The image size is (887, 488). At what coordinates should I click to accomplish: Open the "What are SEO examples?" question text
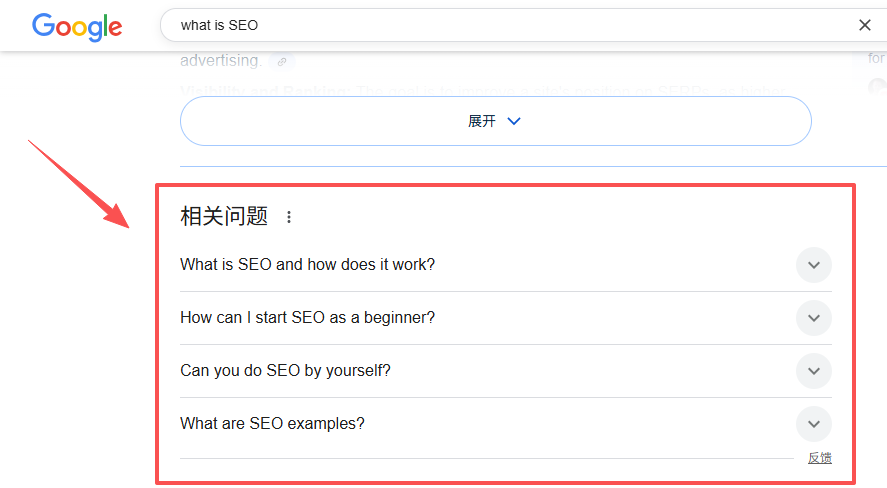[272, 424]
